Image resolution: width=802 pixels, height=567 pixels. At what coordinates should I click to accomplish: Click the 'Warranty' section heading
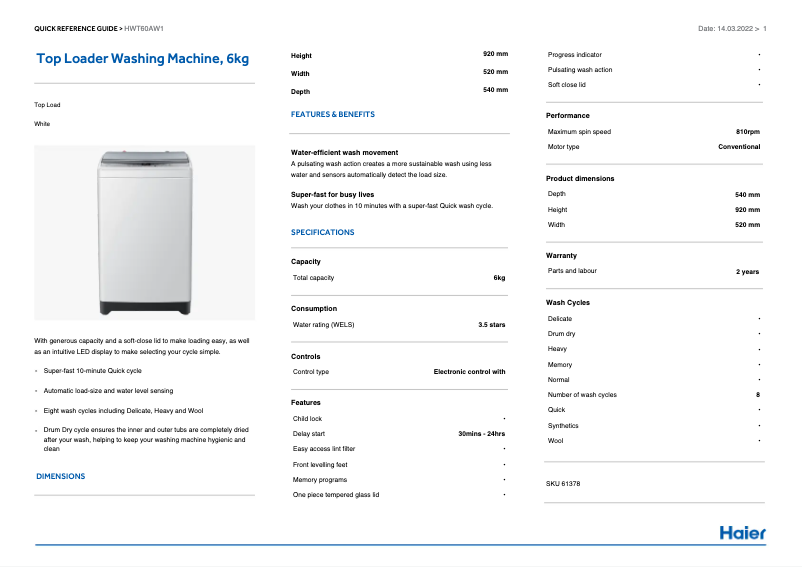561,255
